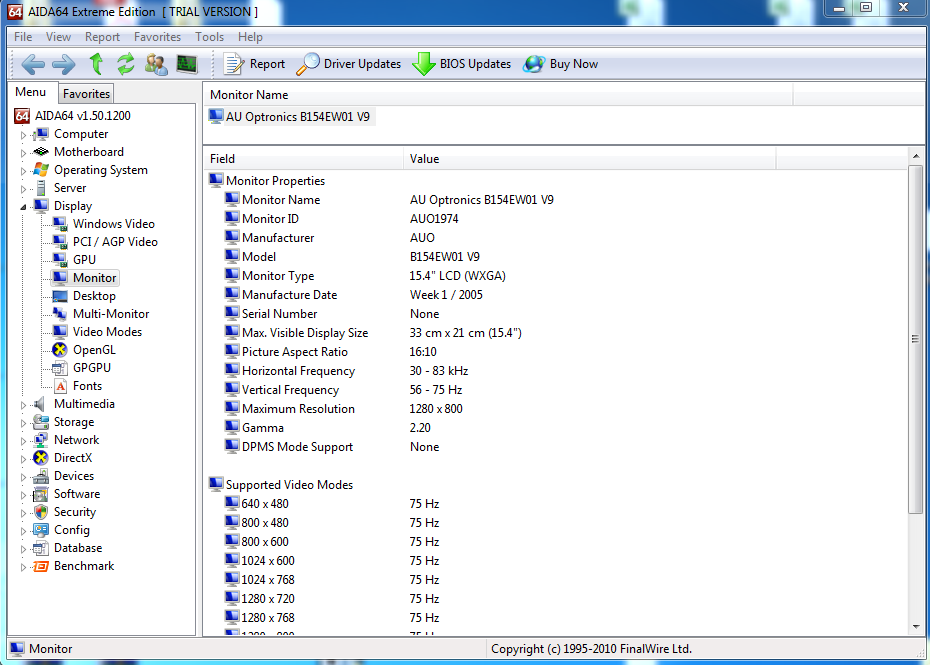The width and height of the screenshot is (930, 665).
Task: Collapse the Display tree node
Action: coord(23,207)
